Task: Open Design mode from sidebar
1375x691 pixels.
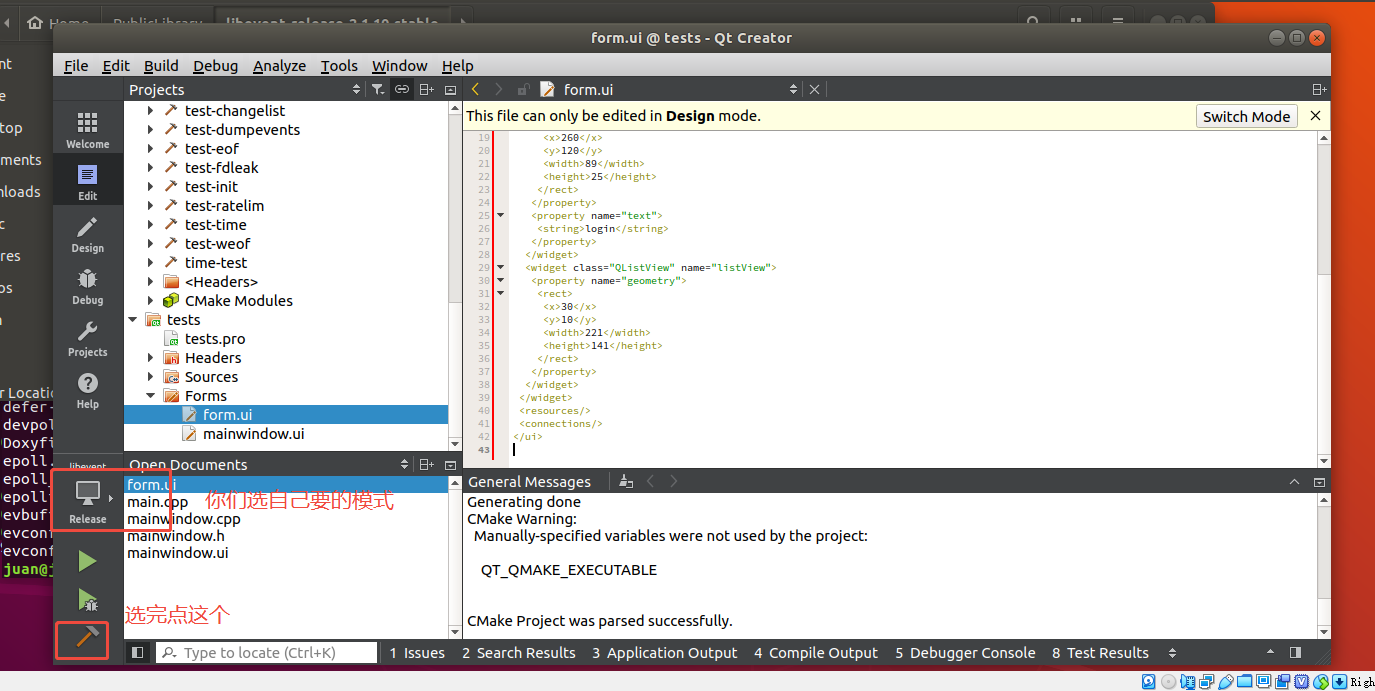Action: tap(87, 234)
